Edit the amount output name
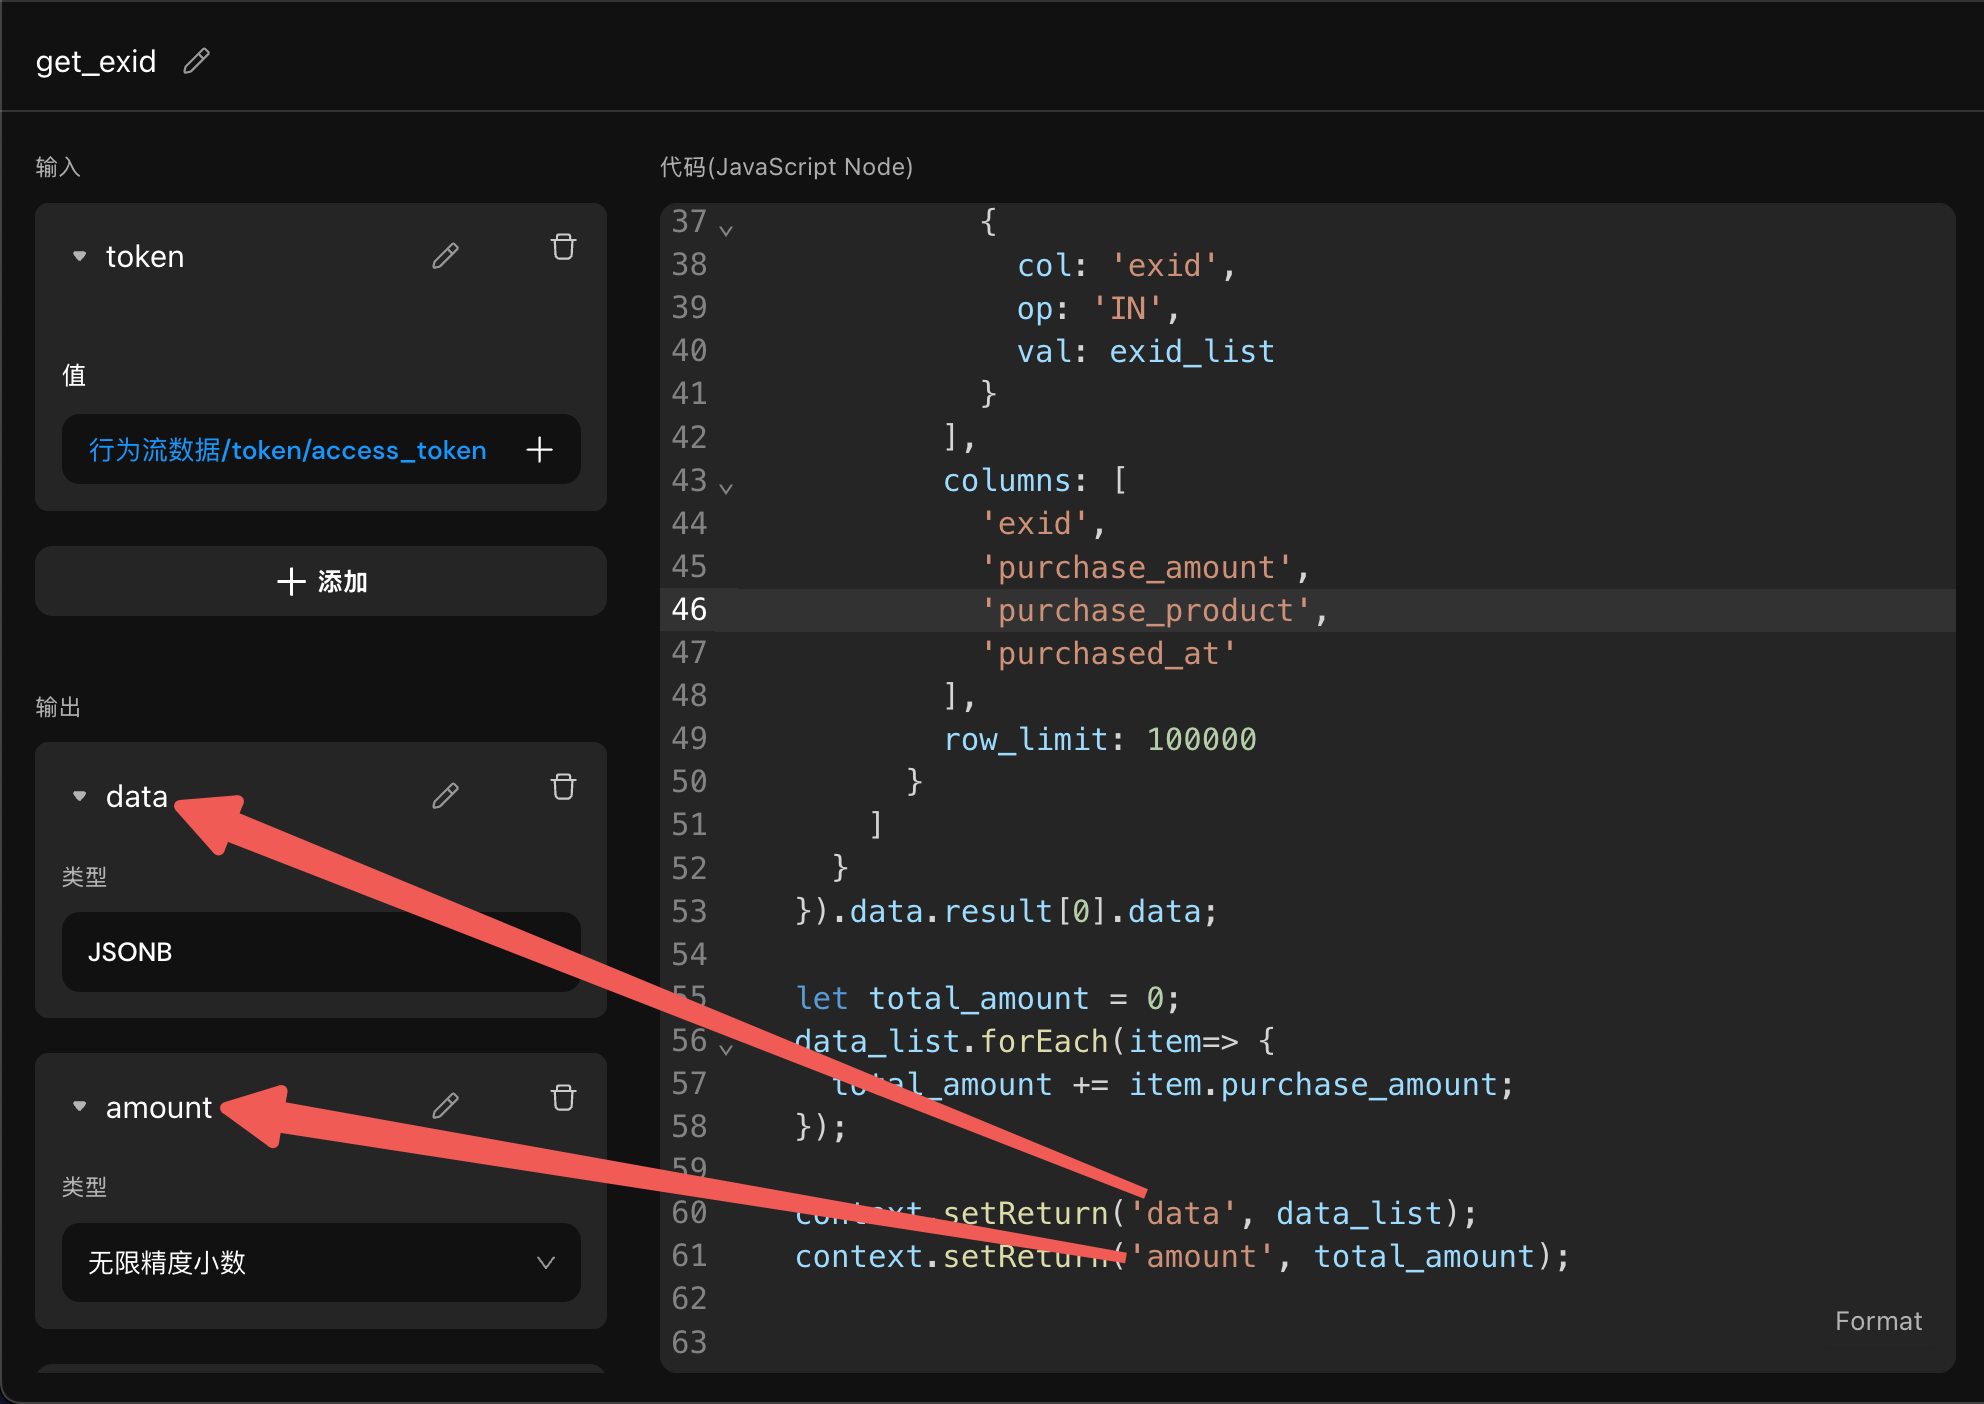The image size is (1984, 1404). [446, 1106]
